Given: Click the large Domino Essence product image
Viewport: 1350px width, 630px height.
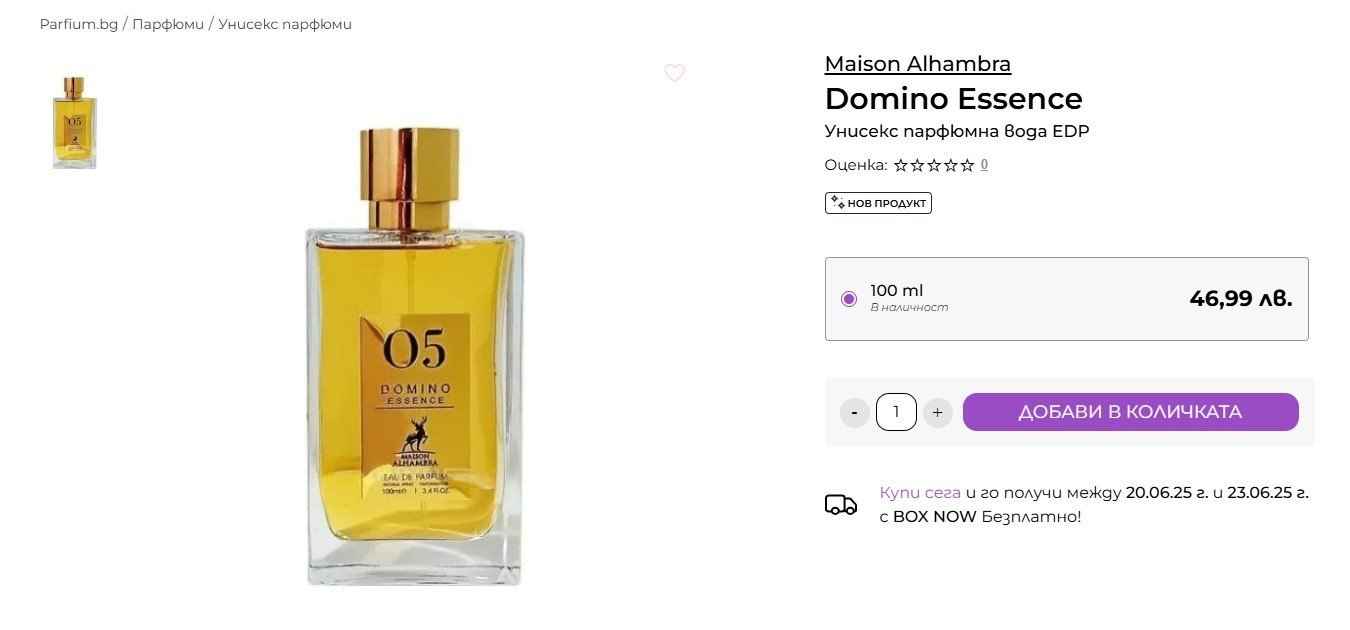Looking at the screenshot, I should [x=414, y=357].
